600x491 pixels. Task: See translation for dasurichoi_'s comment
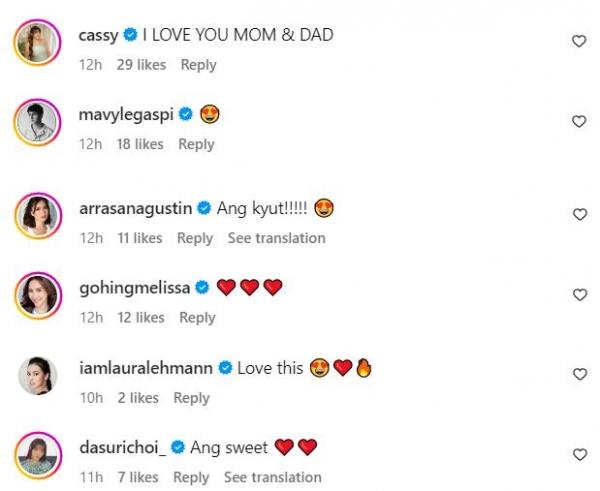point(272,477)
